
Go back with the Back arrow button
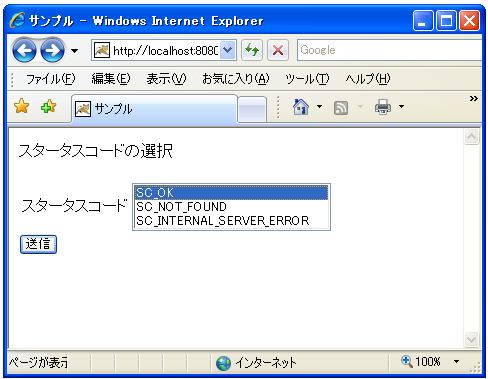tap(24, 51)
